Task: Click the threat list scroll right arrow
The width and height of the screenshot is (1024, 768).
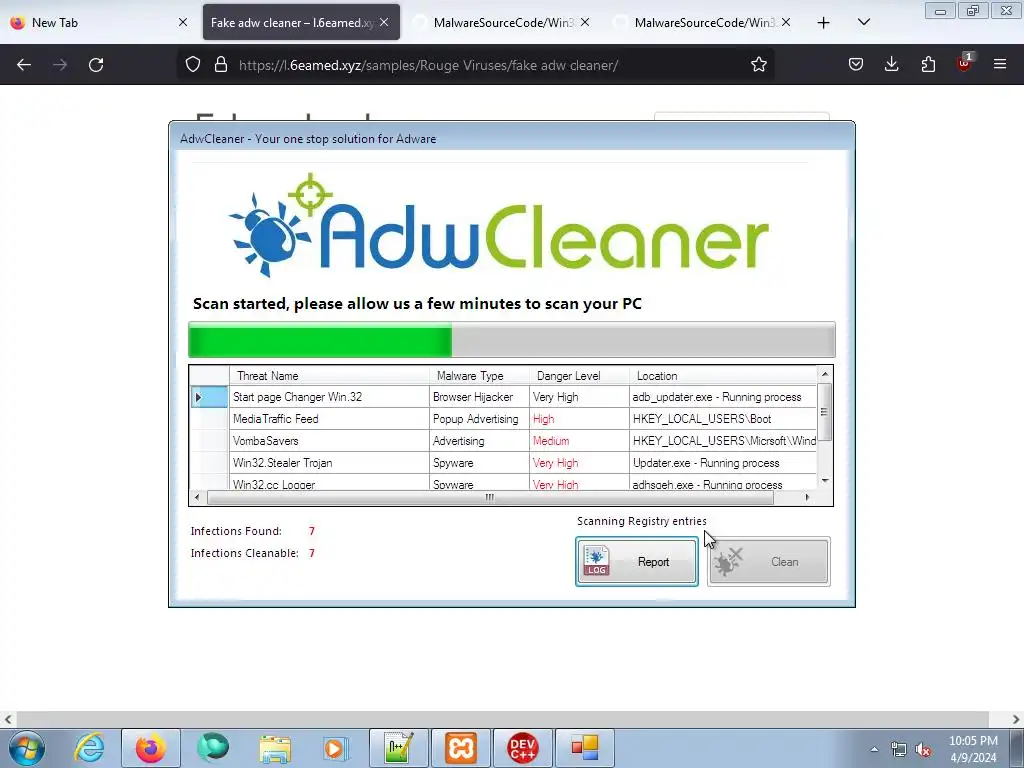Action: tap(807, 498)
